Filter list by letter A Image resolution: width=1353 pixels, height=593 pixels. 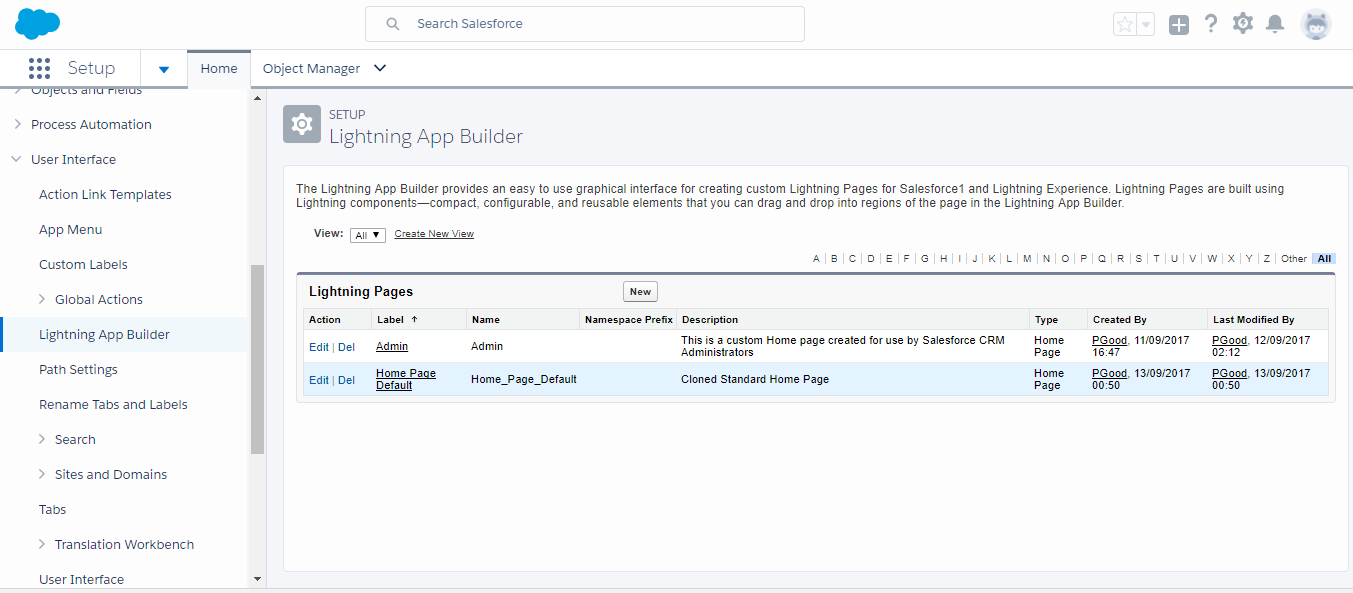816,259
